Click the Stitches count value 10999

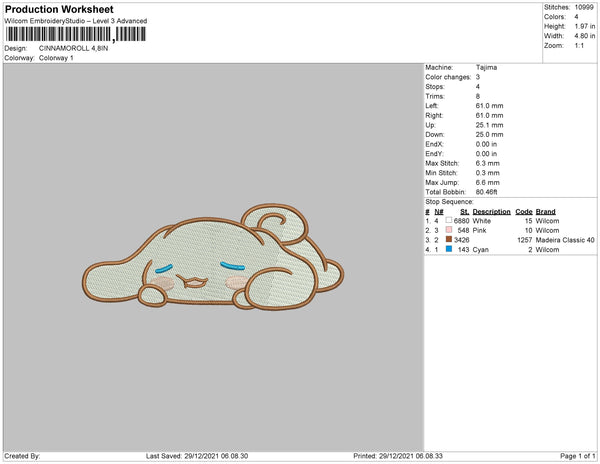584,7
